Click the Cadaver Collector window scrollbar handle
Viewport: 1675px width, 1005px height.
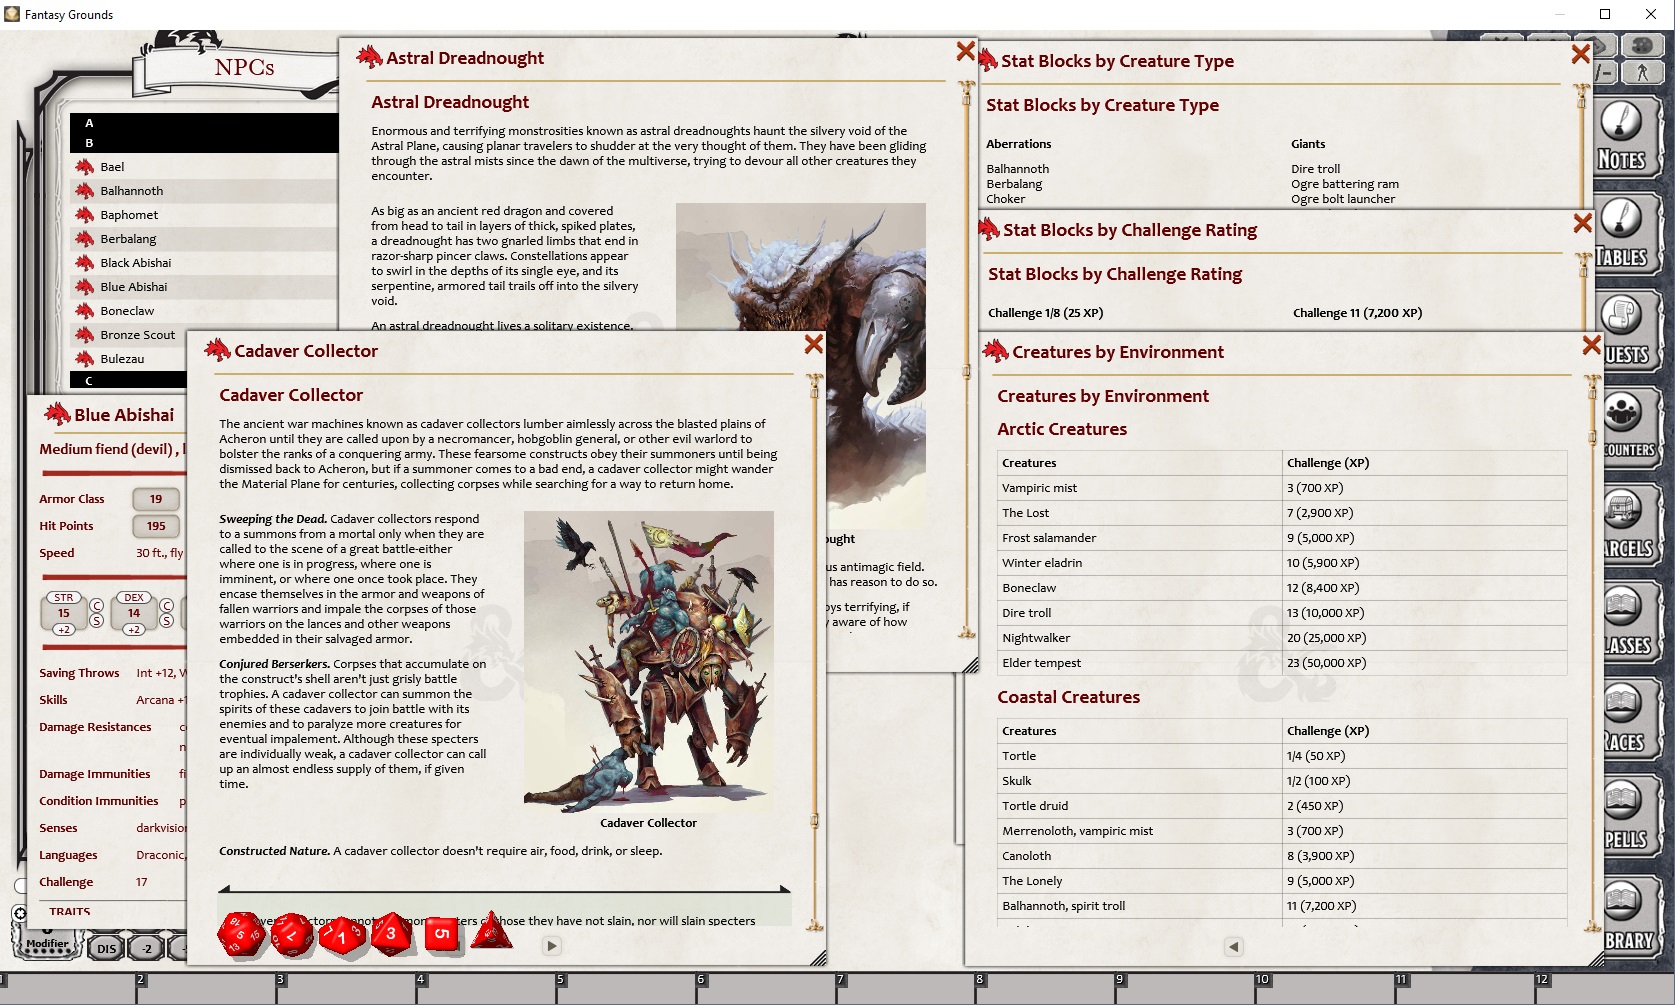(814, 820)
